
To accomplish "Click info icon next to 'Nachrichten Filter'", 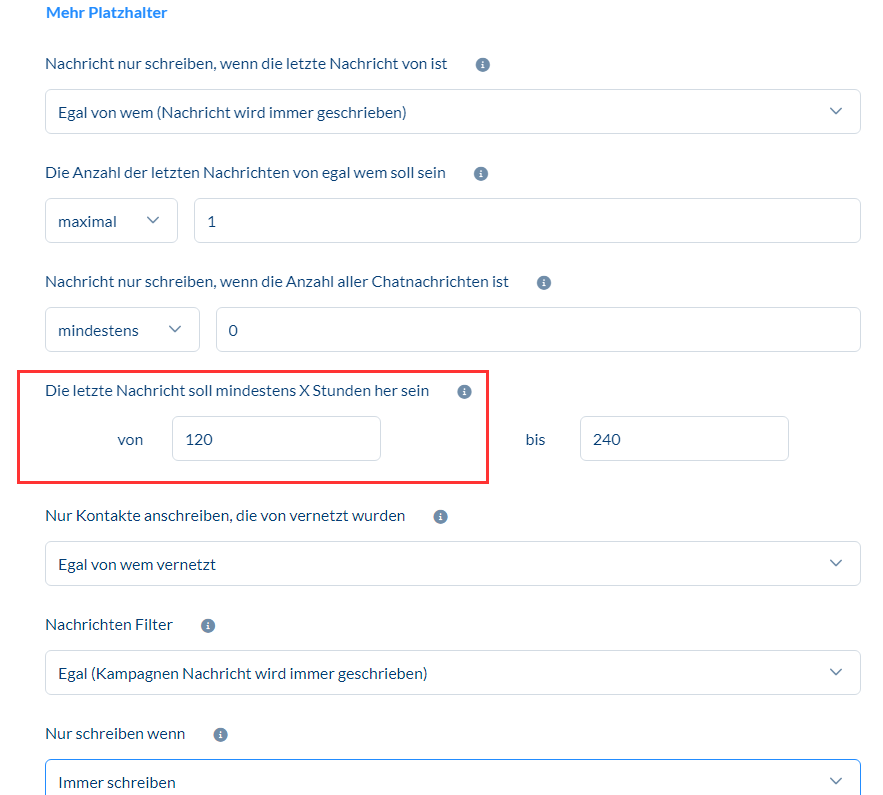I will 208,626.
